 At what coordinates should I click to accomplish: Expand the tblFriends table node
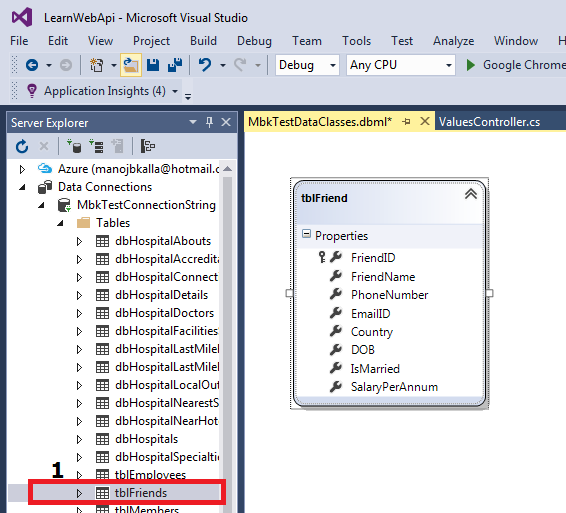coord(79,493)
